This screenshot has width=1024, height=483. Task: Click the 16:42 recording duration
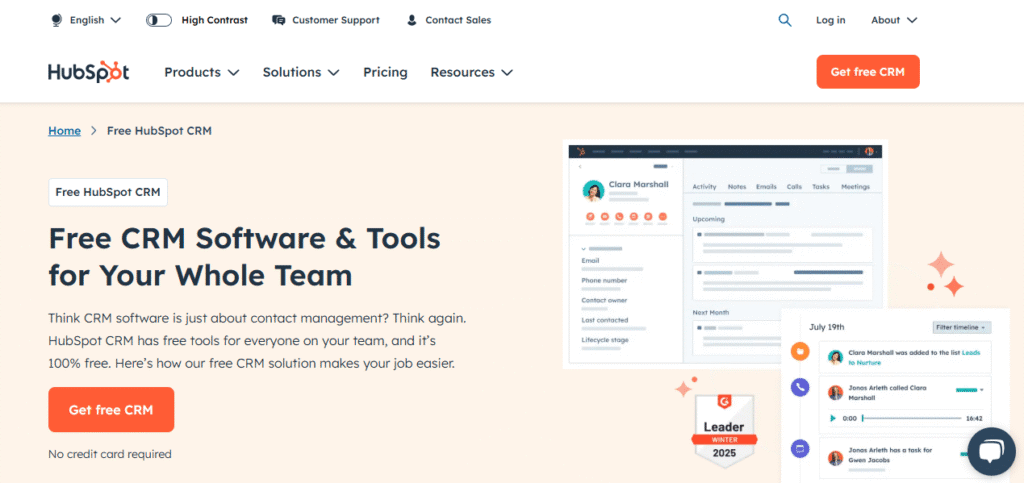(x=974, y=418)
